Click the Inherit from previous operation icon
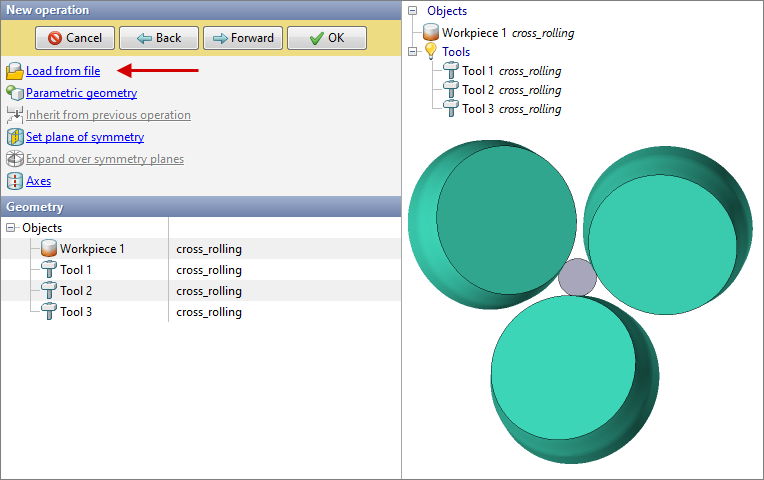The width and height of the screenshot is (764, 480). pos(14,115)
